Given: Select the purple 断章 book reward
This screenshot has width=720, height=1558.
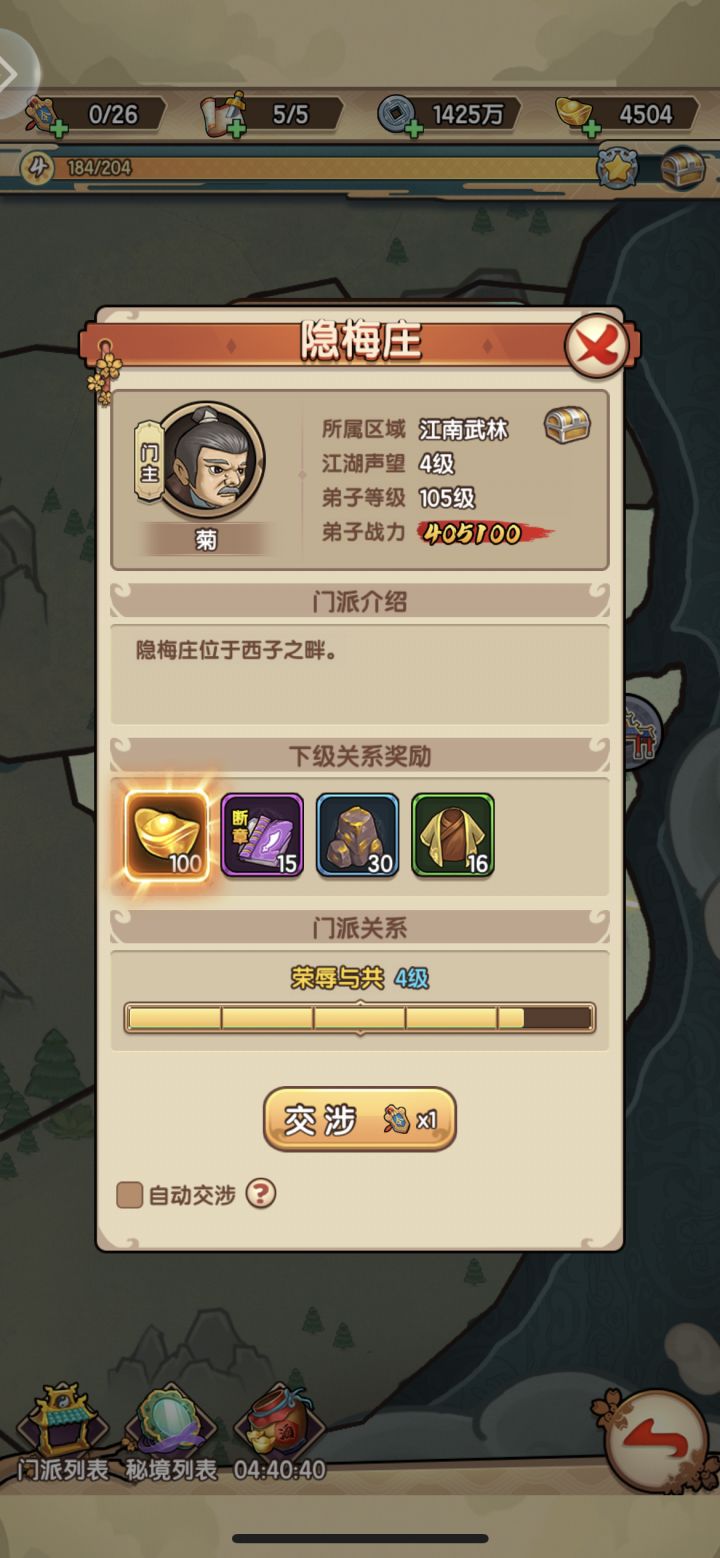Looking at the screenshot, I should point(262,836).
